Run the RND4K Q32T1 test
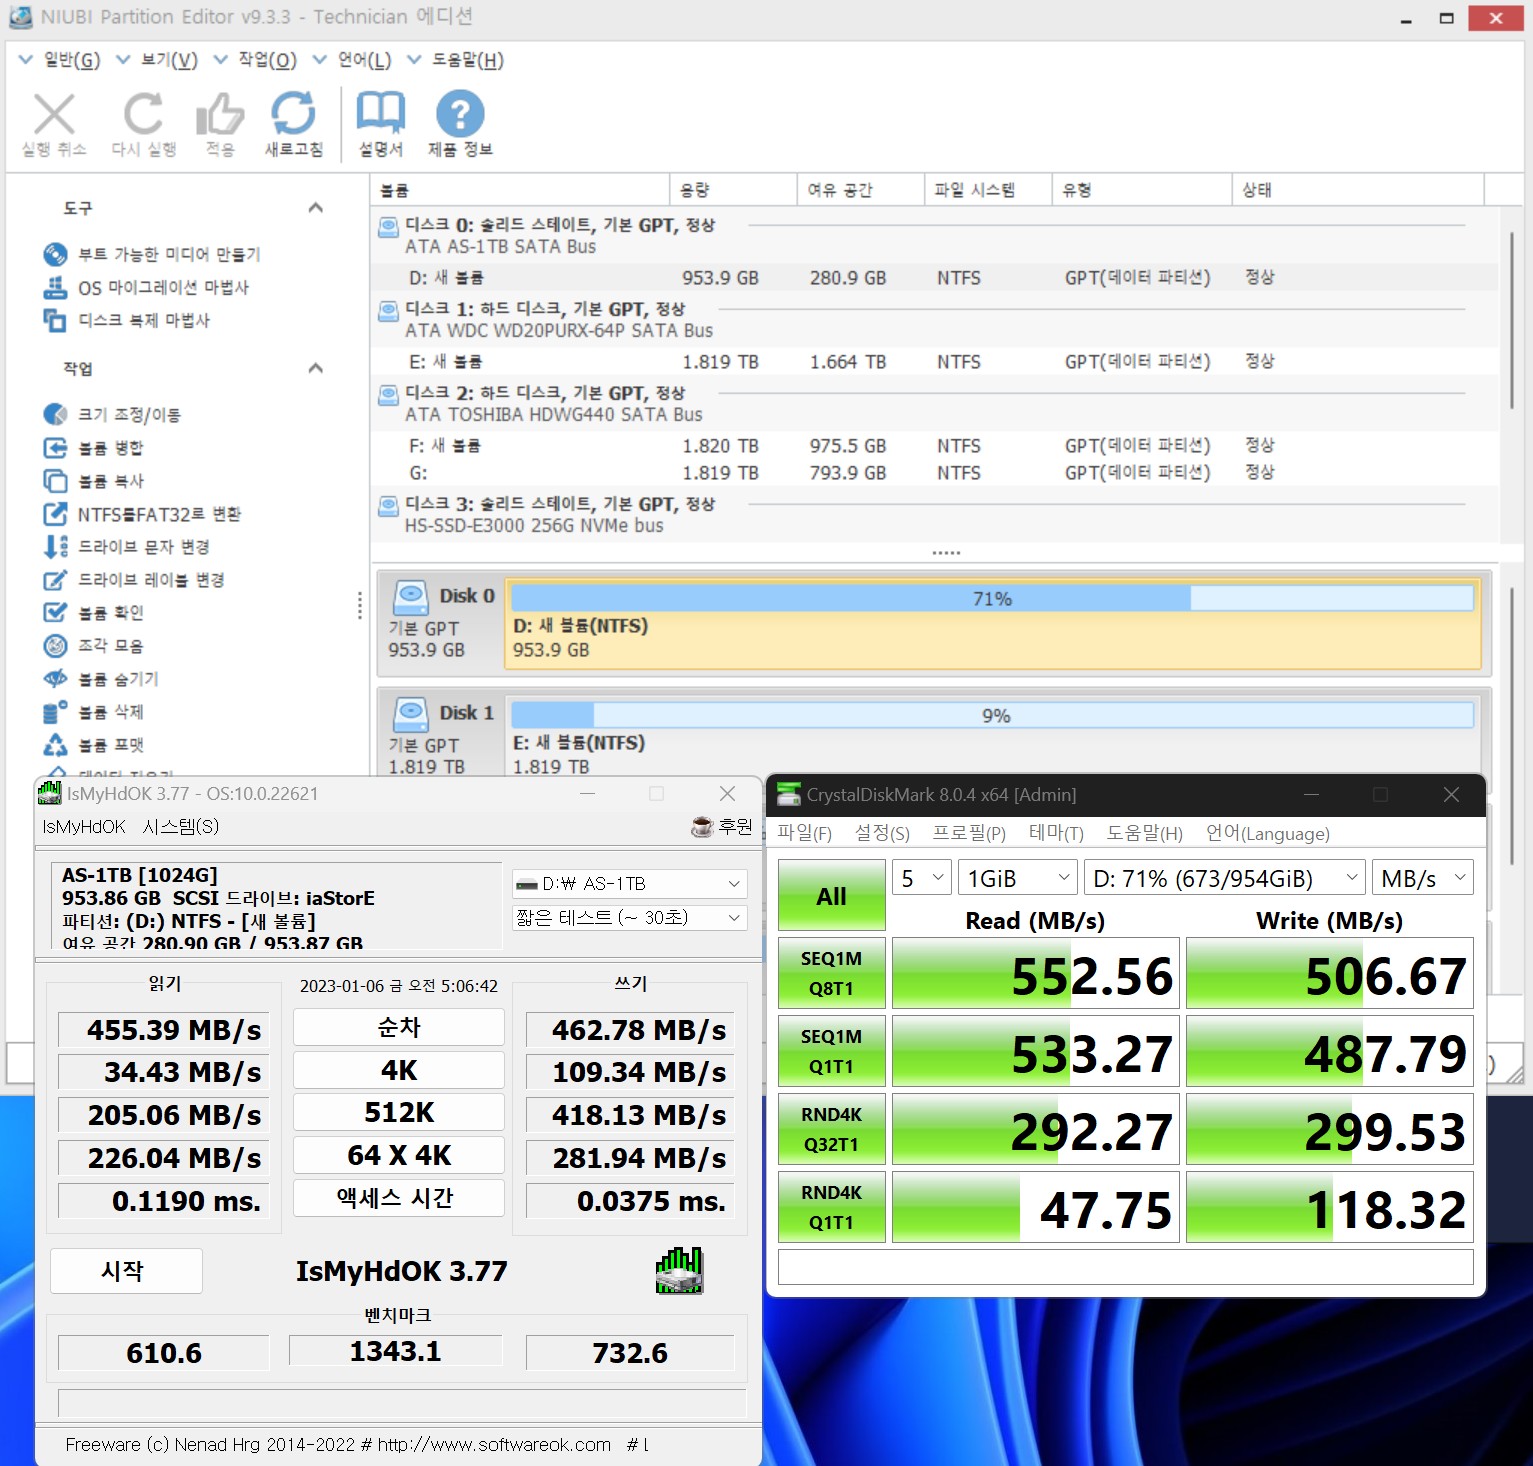 click(x=832, y=1129)
